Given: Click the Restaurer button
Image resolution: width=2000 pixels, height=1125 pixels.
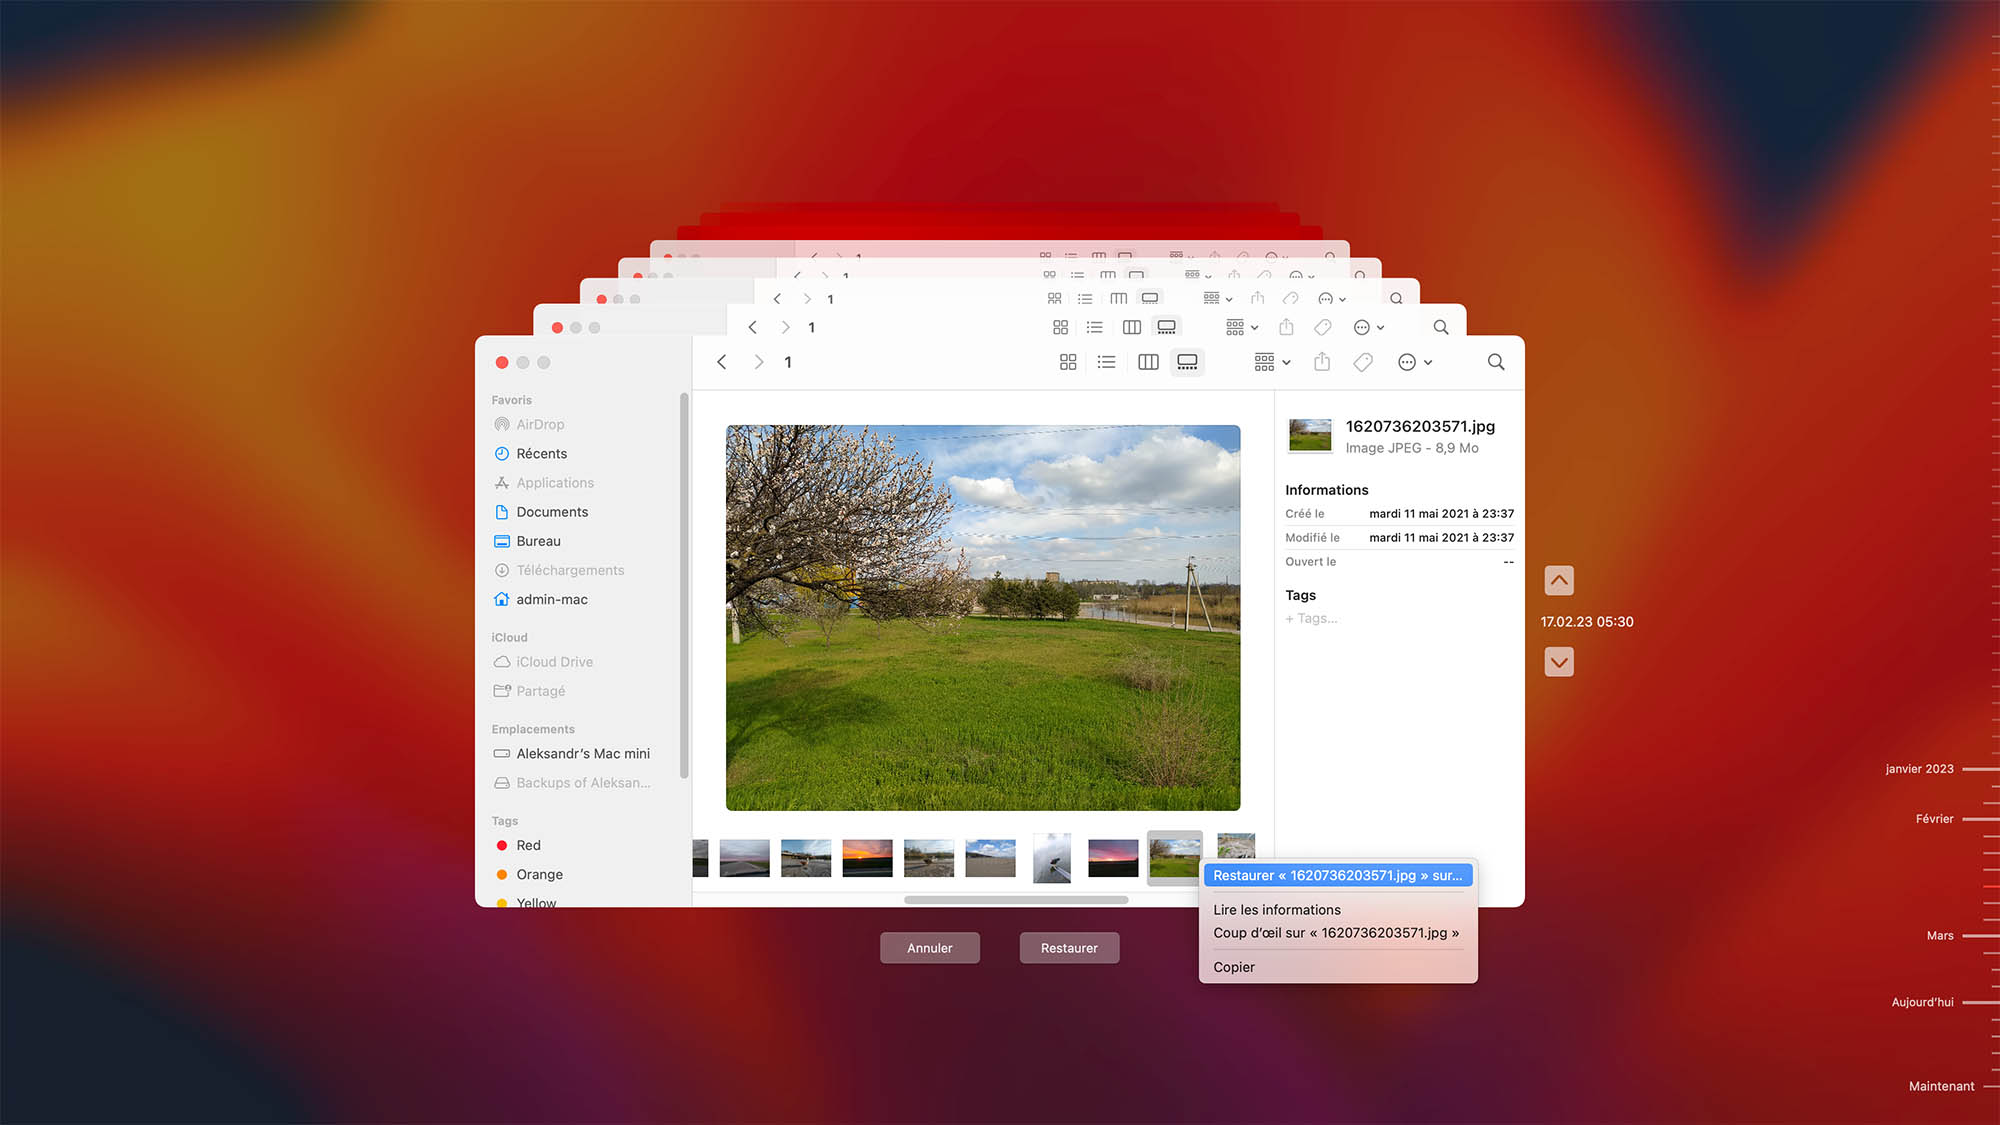Looking at the screenshot, I should (x=1070, y=946).
